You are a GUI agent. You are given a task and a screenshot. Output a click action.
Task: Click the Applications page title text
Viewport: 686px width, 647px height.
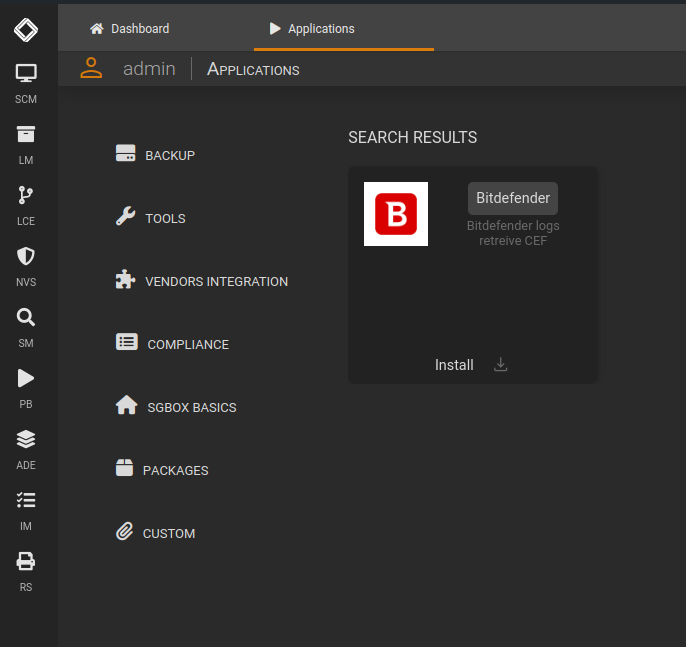click(x=253, y=69)
